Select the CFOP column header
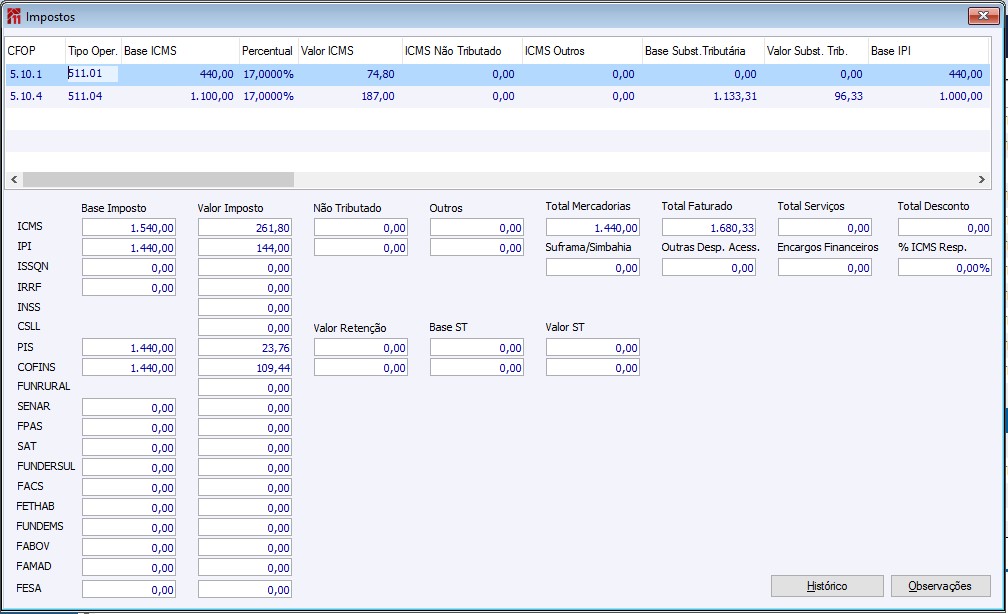Screen dimensions: 1008x614 tap(35, 51)
